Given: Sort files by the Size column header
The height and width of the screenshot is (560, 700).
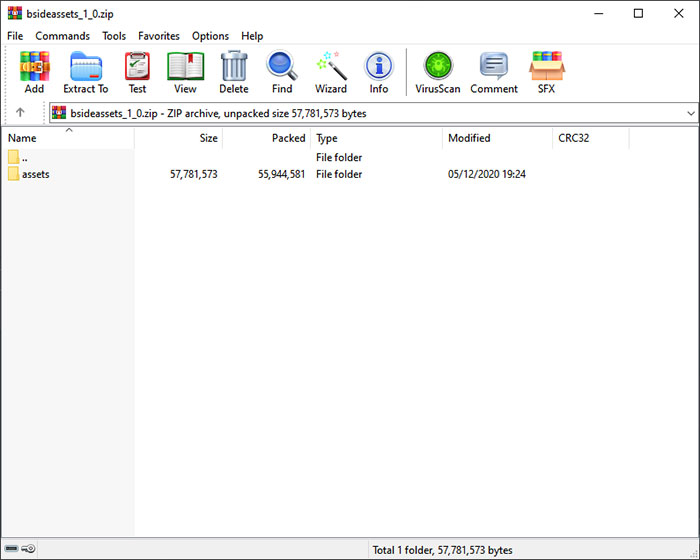Looking at the screenshot, I should [x=208, y=138].
